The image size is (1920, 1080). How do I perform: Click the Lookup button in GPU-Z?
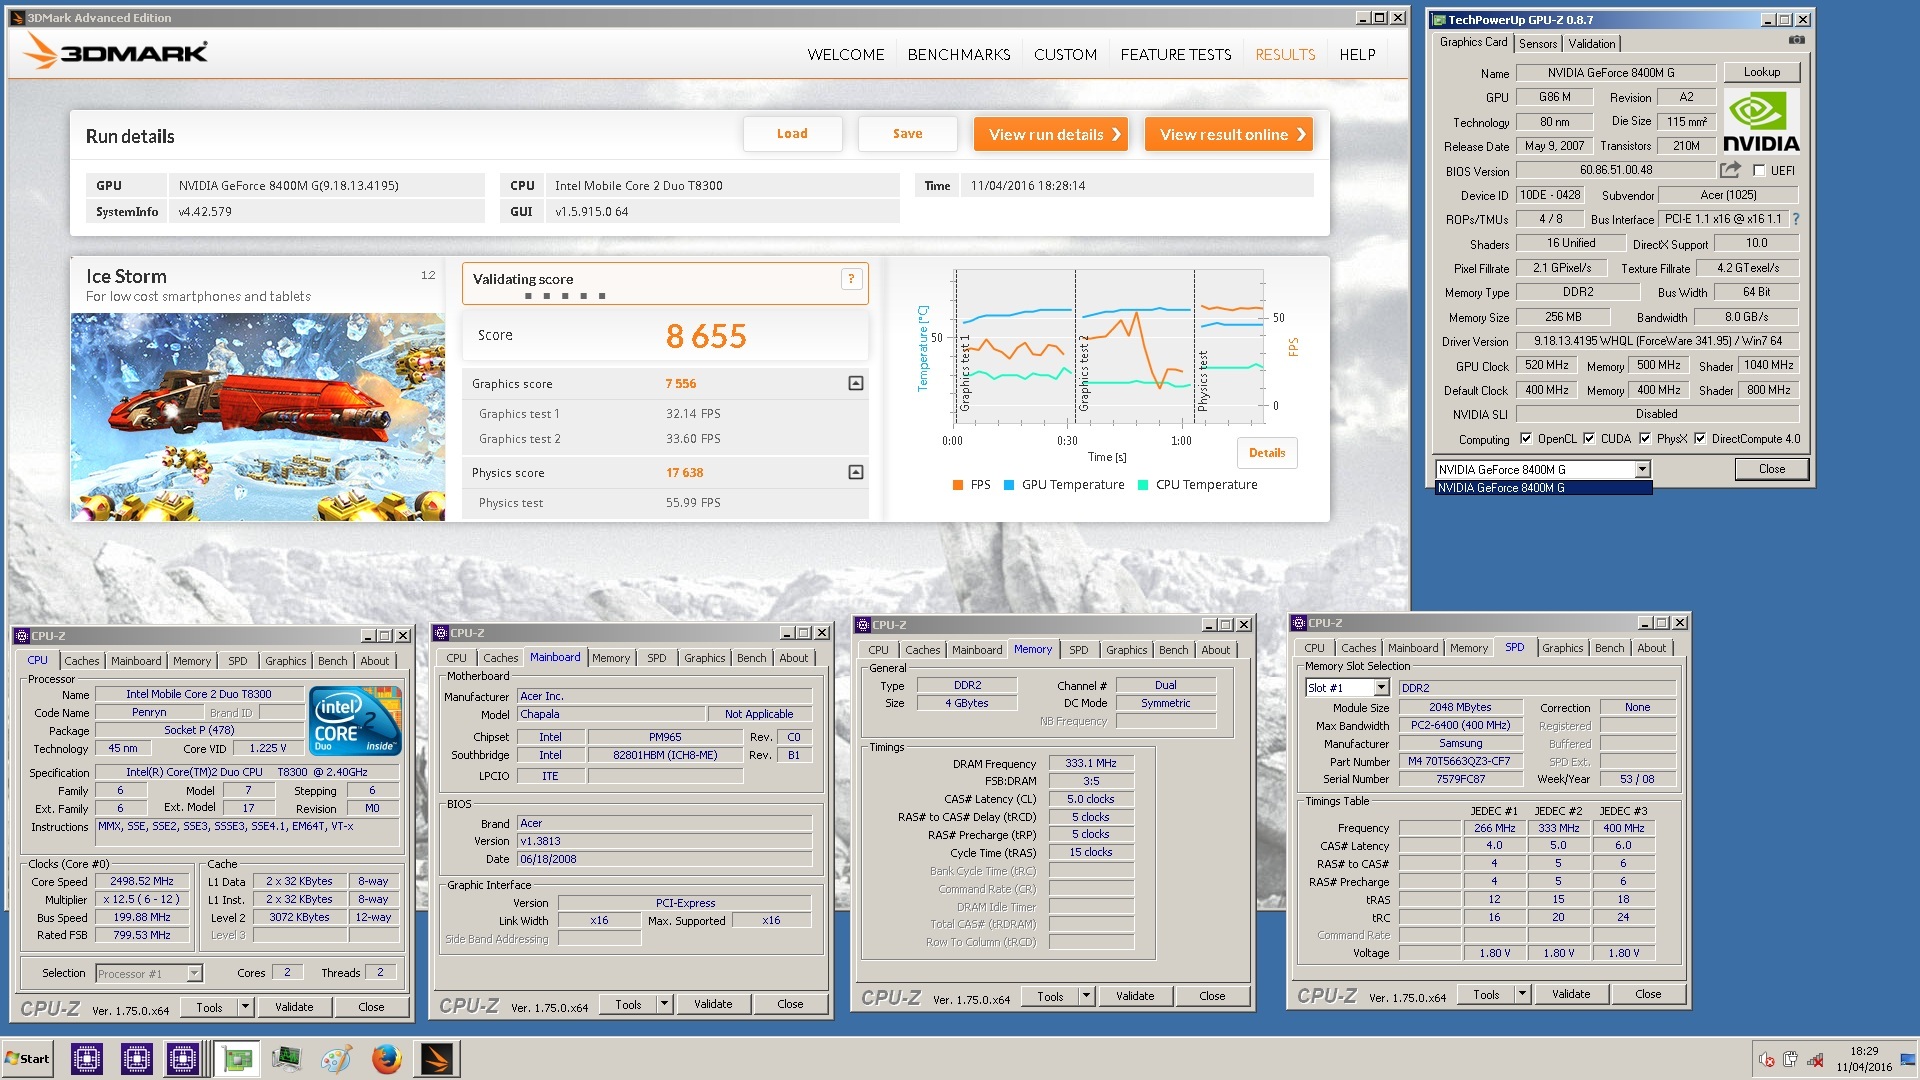tap(1761, 72)
